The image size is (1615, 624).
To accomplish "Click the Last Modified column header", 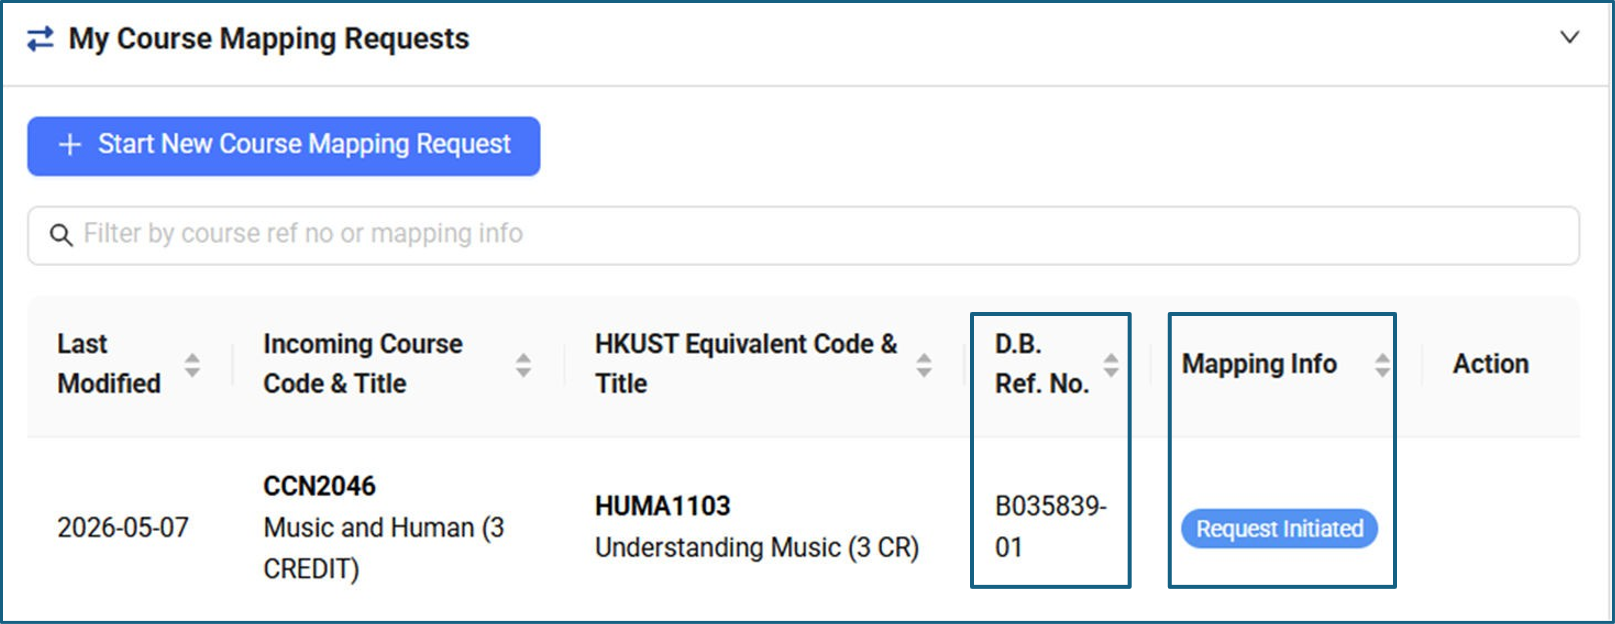I will [109, 364].
